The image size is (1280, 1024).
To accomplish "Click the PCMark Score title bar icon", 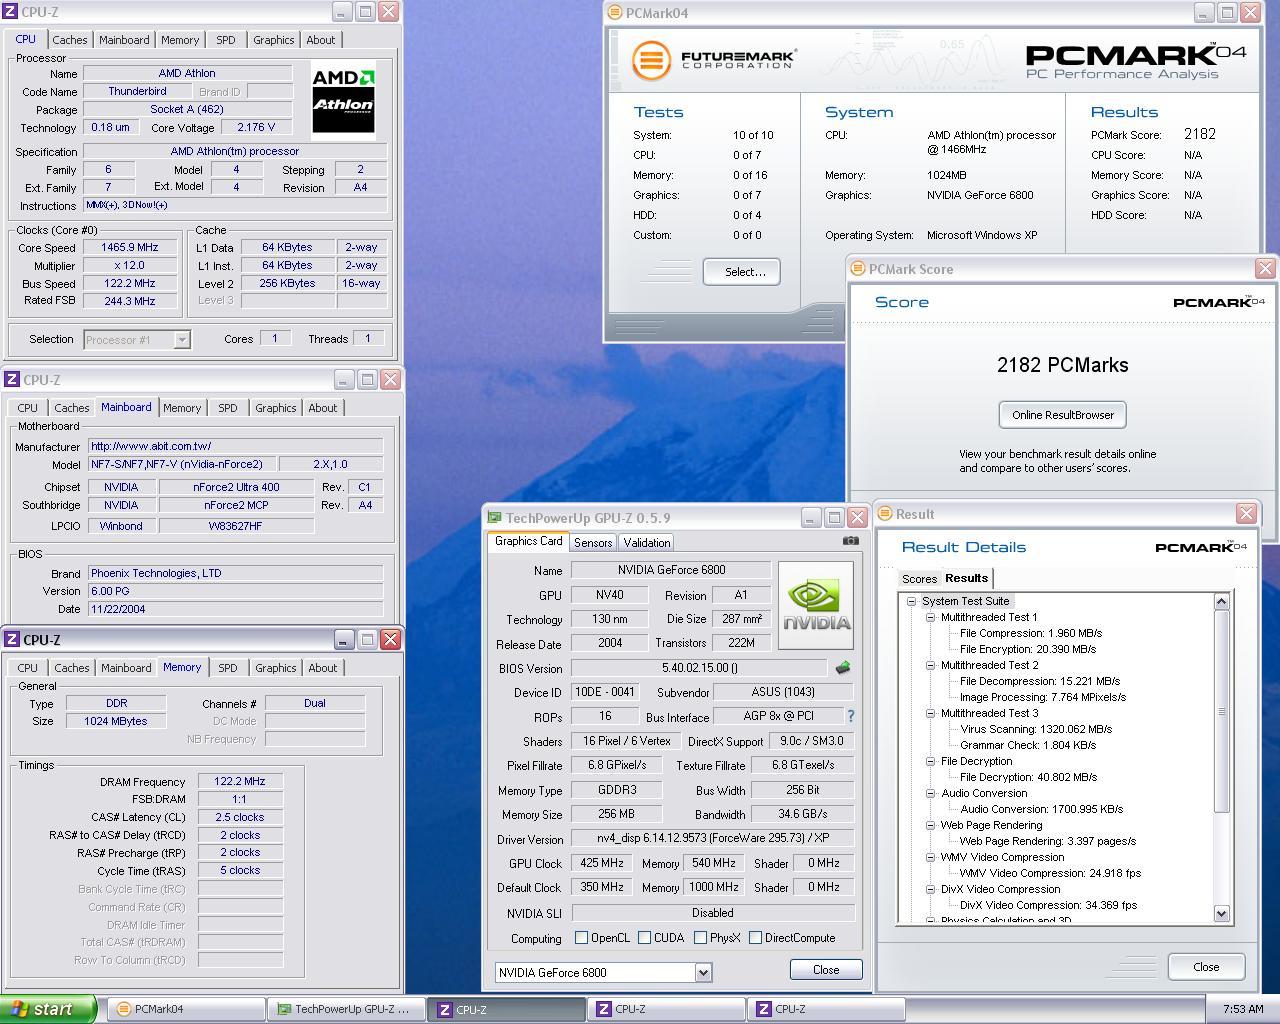I will point(857,268).
